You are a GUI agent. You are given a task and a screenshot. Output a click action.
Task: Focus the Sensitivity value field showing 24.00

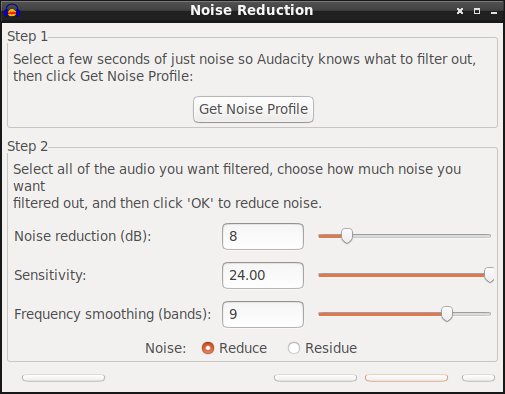[263, 275]
